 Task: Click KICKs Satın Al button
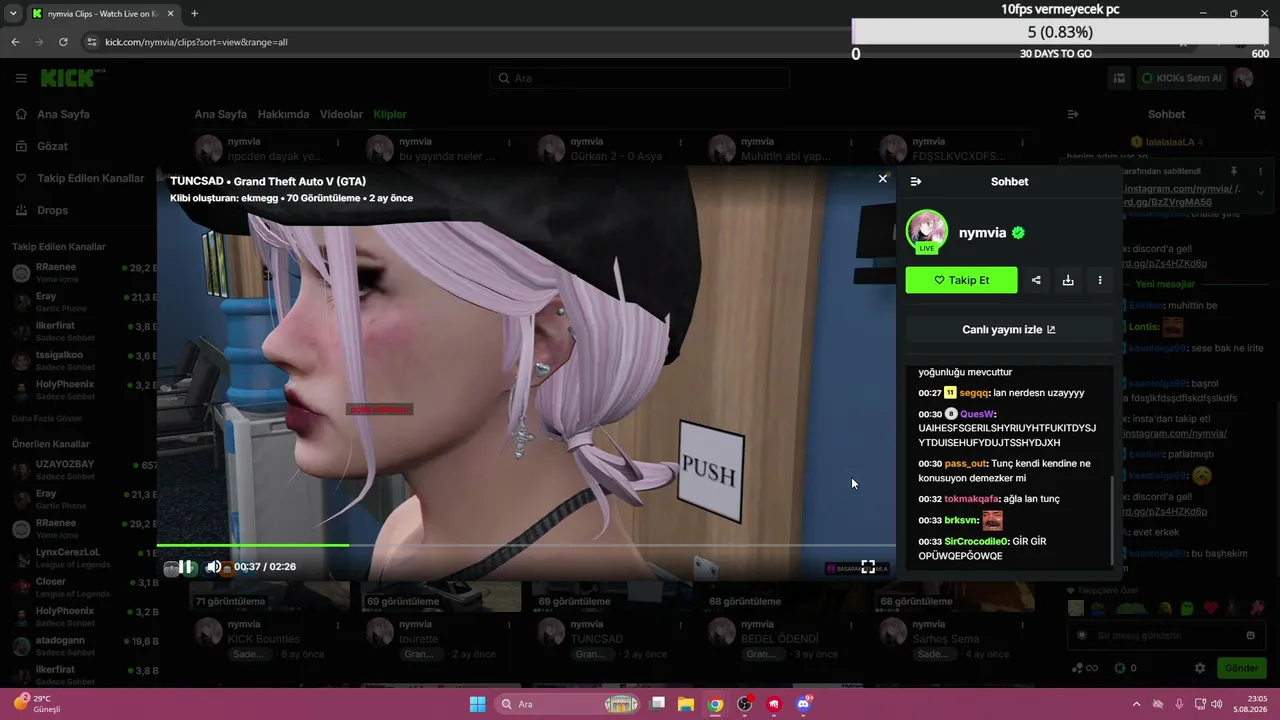[1181, 78]
